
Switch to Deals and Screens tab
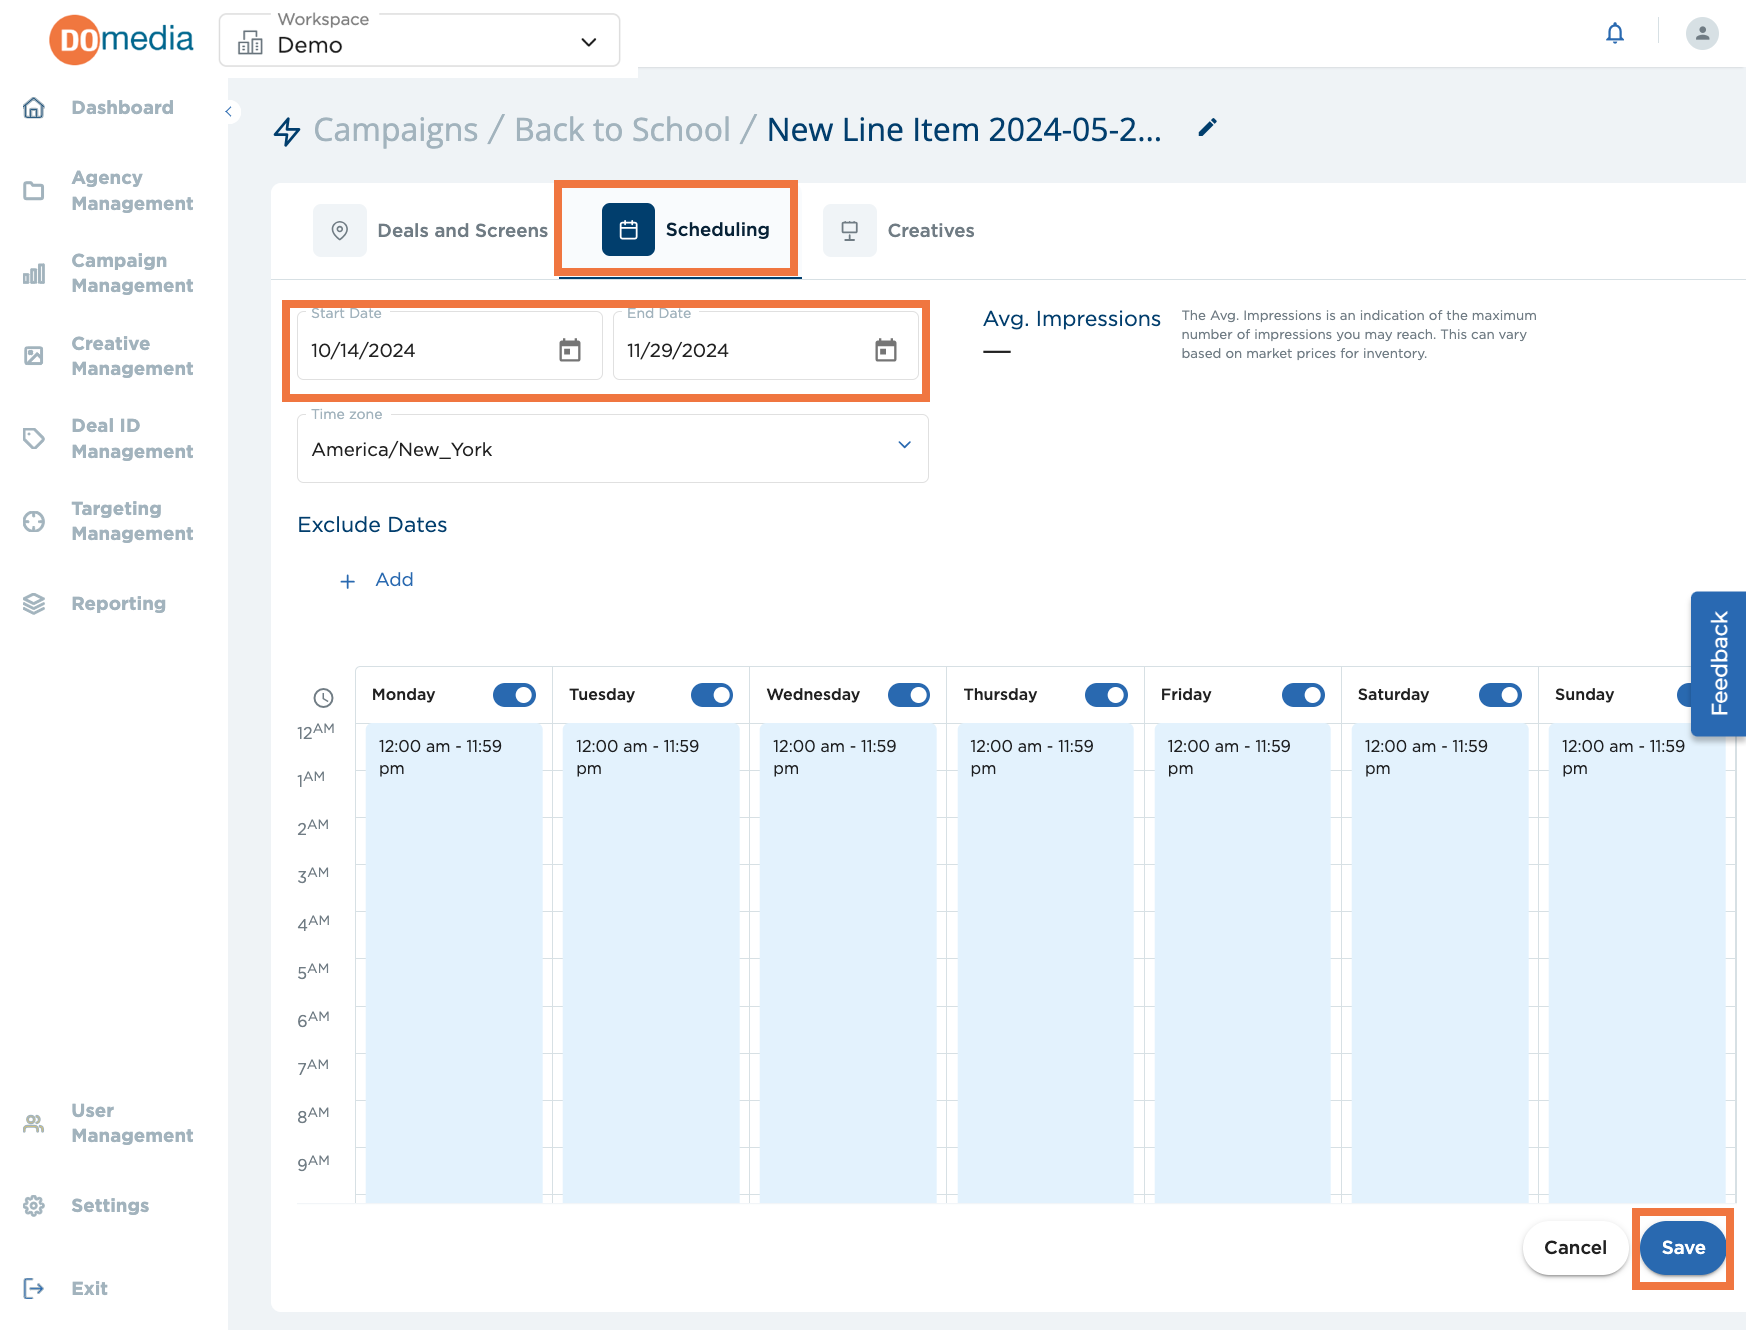[x=431, y=230]
